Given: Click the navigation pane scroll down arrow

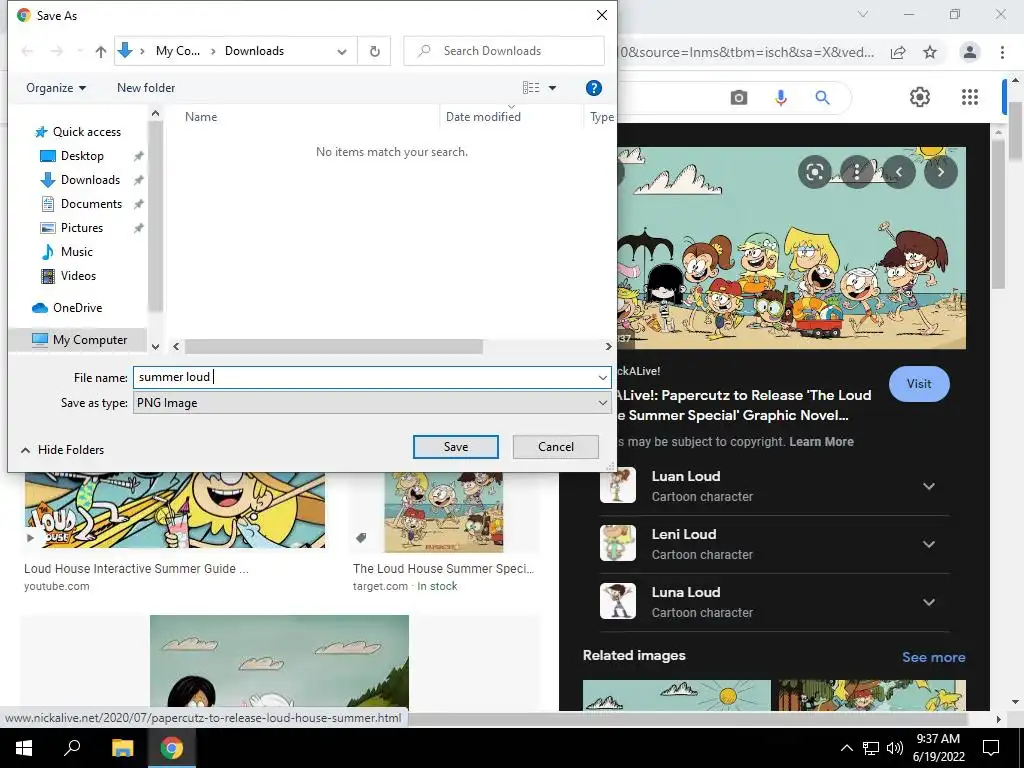Looking at the screenshot, I should (155, 346).
